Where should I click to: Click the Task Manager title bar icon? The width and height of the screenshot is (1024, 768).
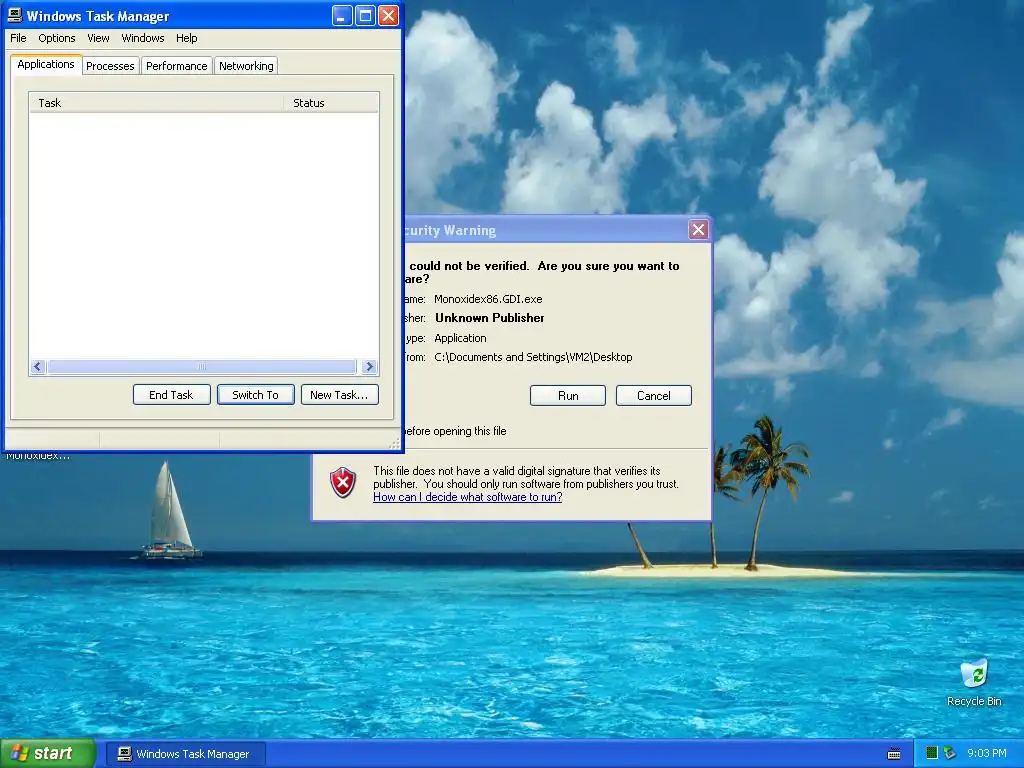(14, 16)
